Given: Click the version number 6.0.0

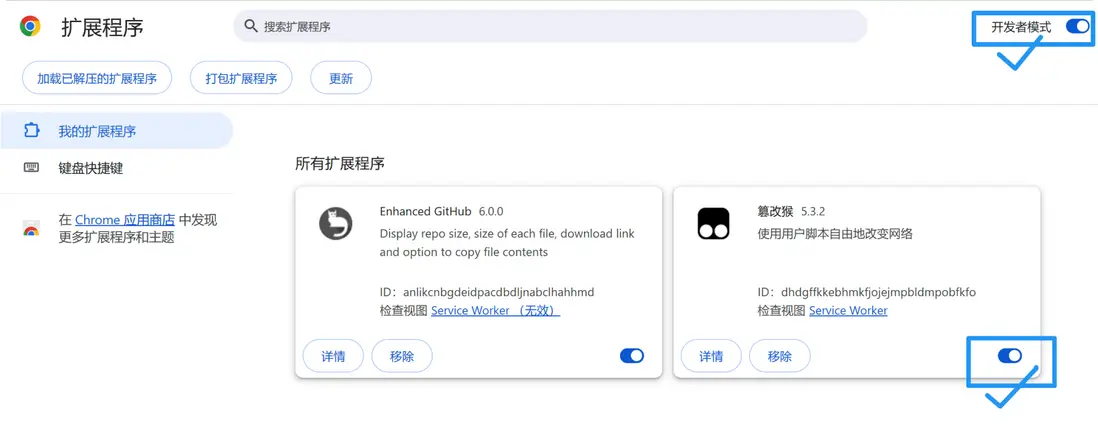Looking at the screenshot, I should (491, 211).
